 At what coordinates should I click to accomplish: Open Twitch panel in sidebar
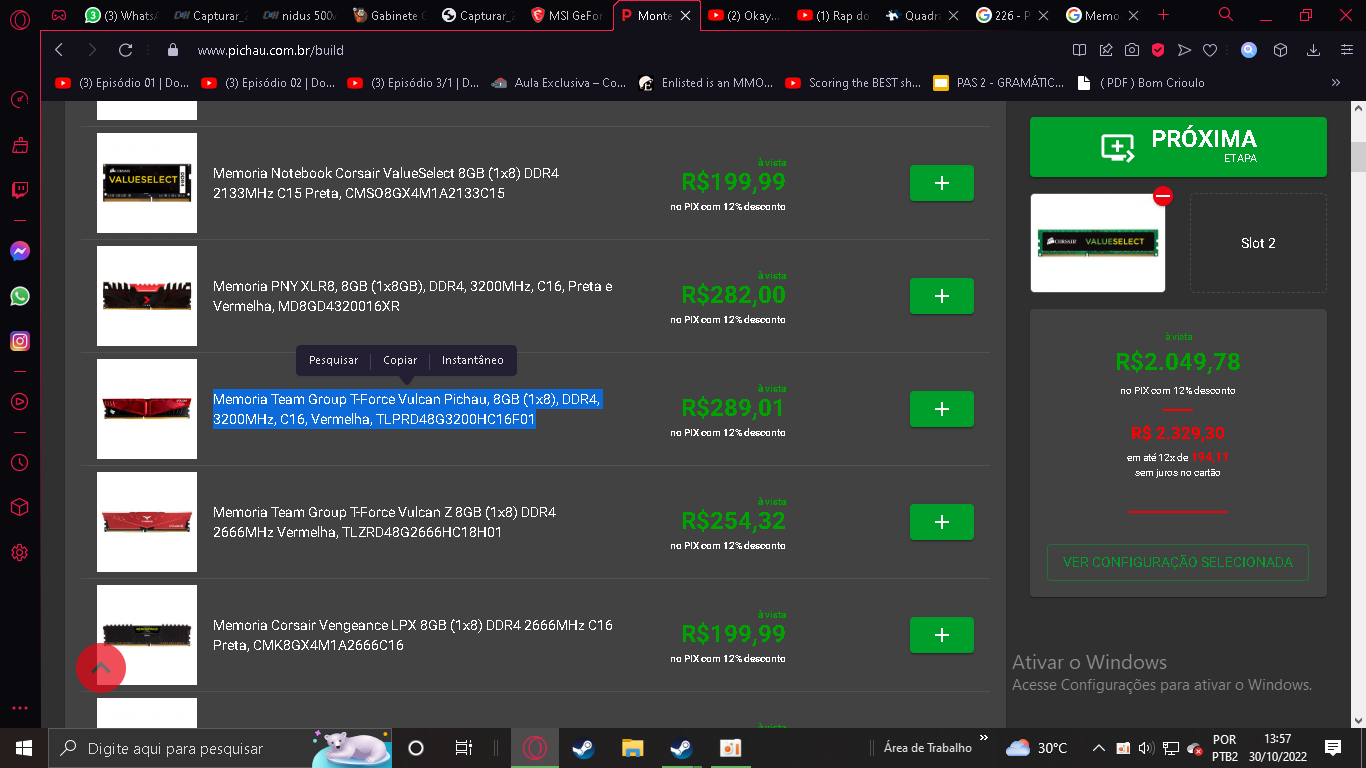[x=19, y=190]
